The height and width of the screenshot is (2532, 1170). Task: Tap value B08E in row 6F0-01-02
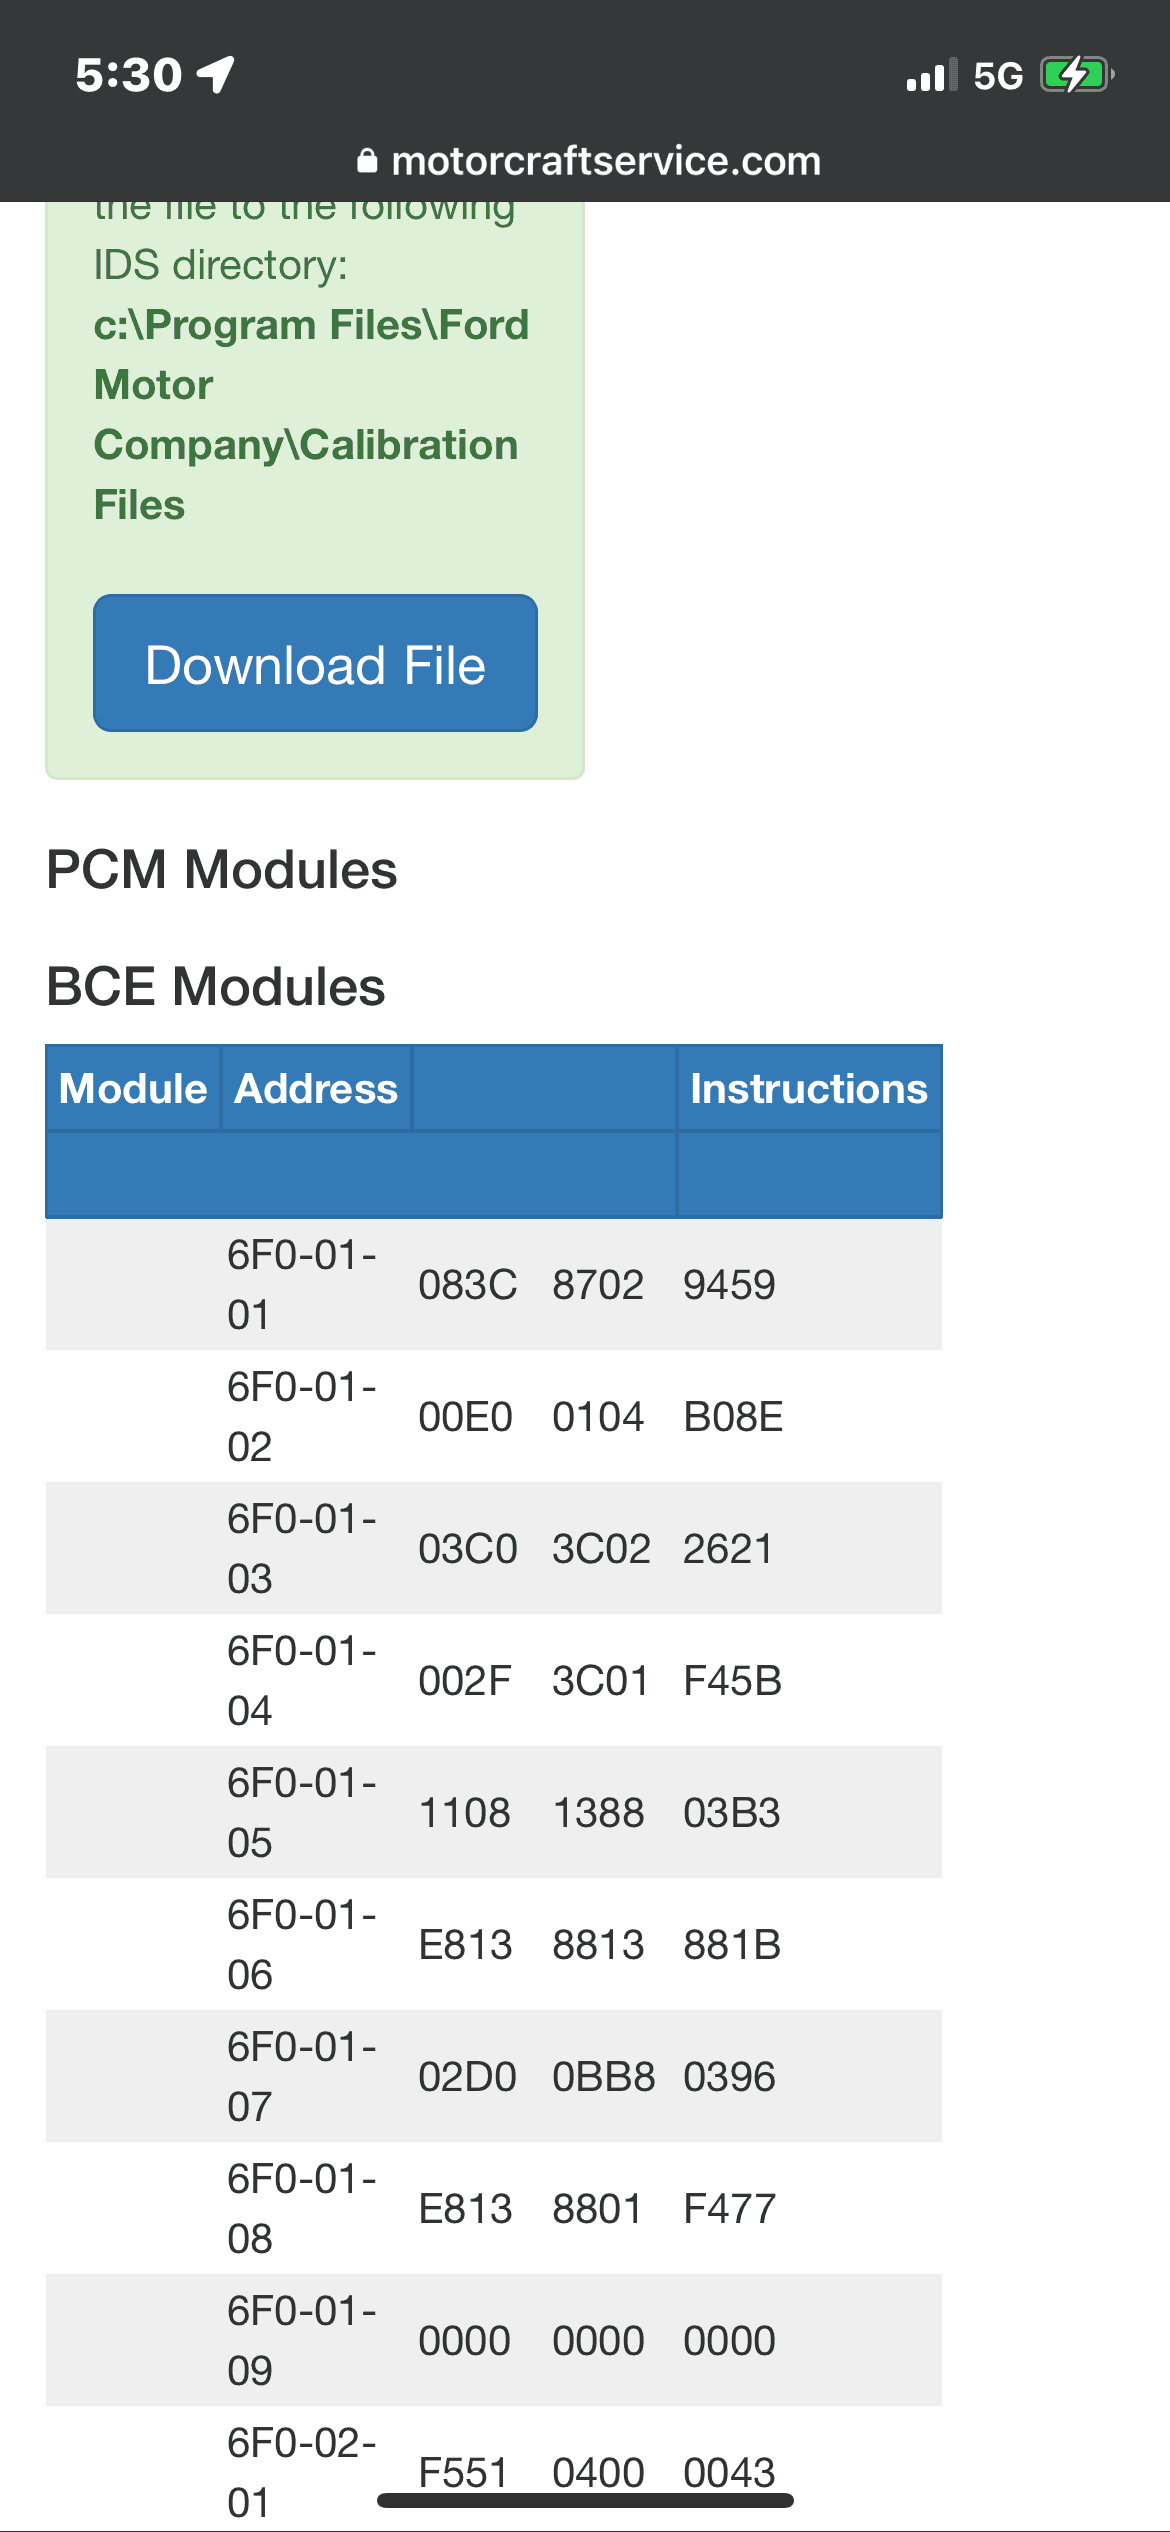(733, 1416)
